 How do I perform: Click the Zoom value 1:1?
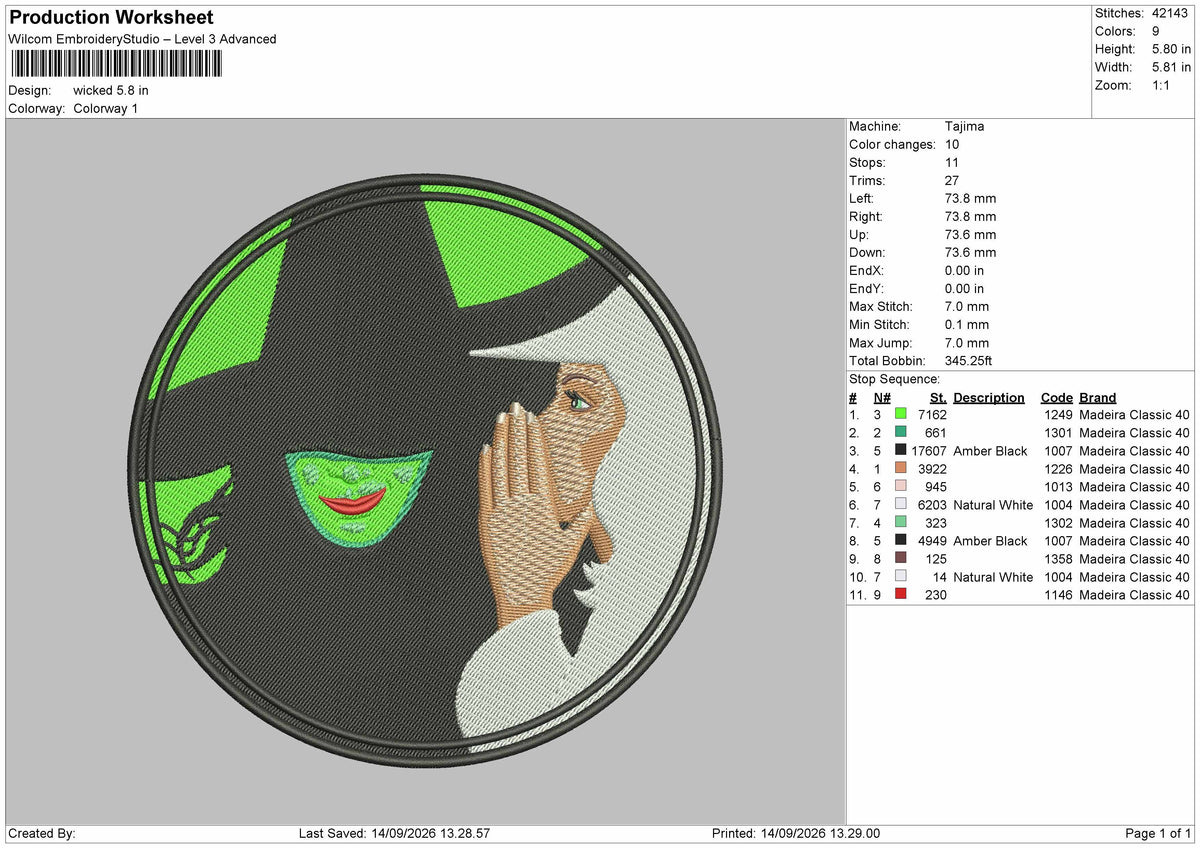tap(1163, 85)
